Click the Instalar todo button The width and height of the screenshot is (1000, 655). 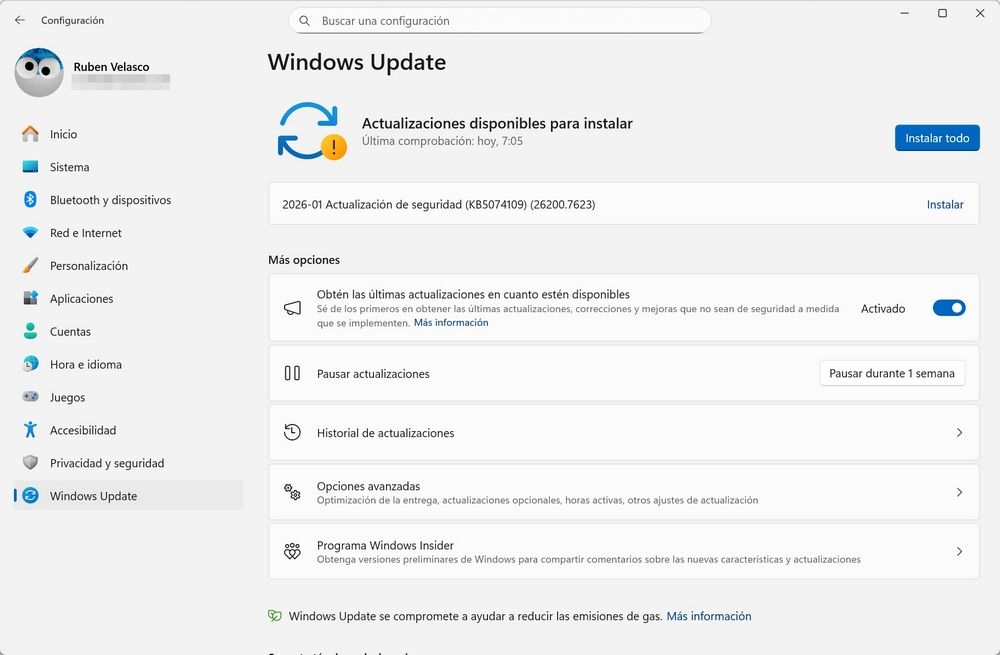pyautogui.click(x=937, y=139)
